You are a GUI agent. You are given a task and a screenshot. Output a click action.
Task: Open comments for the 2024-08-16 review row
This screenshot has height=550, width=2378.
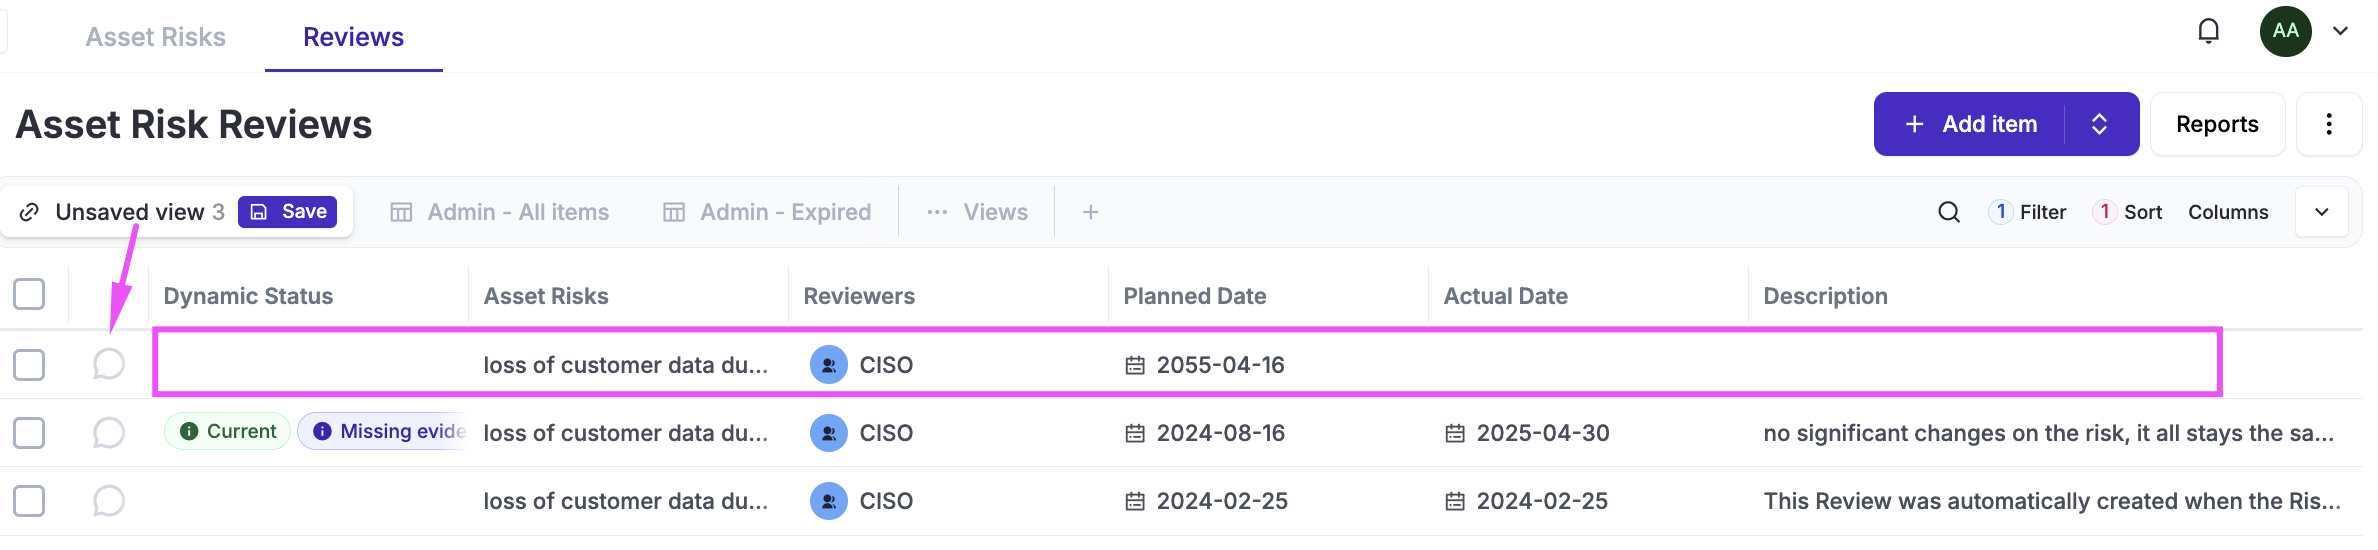[x=108, y=433]
